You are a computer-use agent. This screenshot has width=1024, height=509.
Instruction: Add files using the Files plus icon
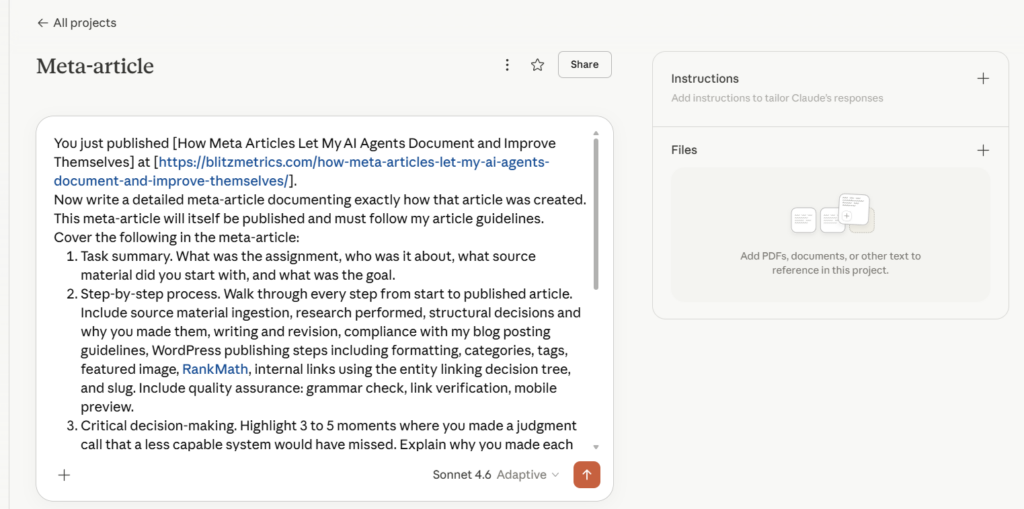[x=982, y=150]
